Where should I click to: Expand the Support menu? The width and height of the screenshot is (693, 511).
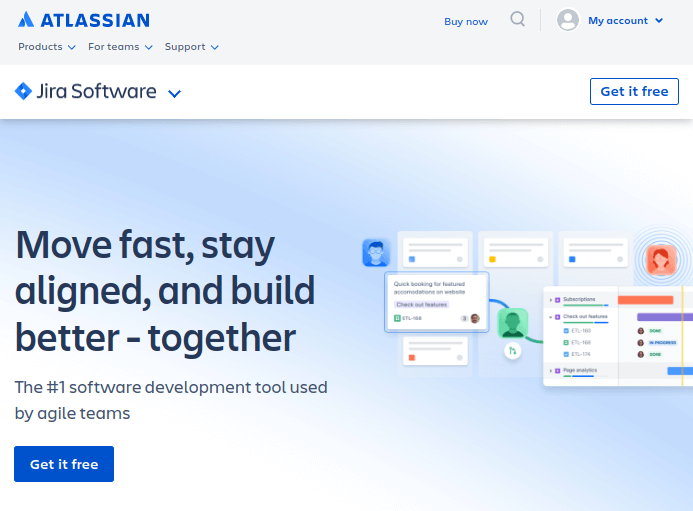[x=191, y=47]
